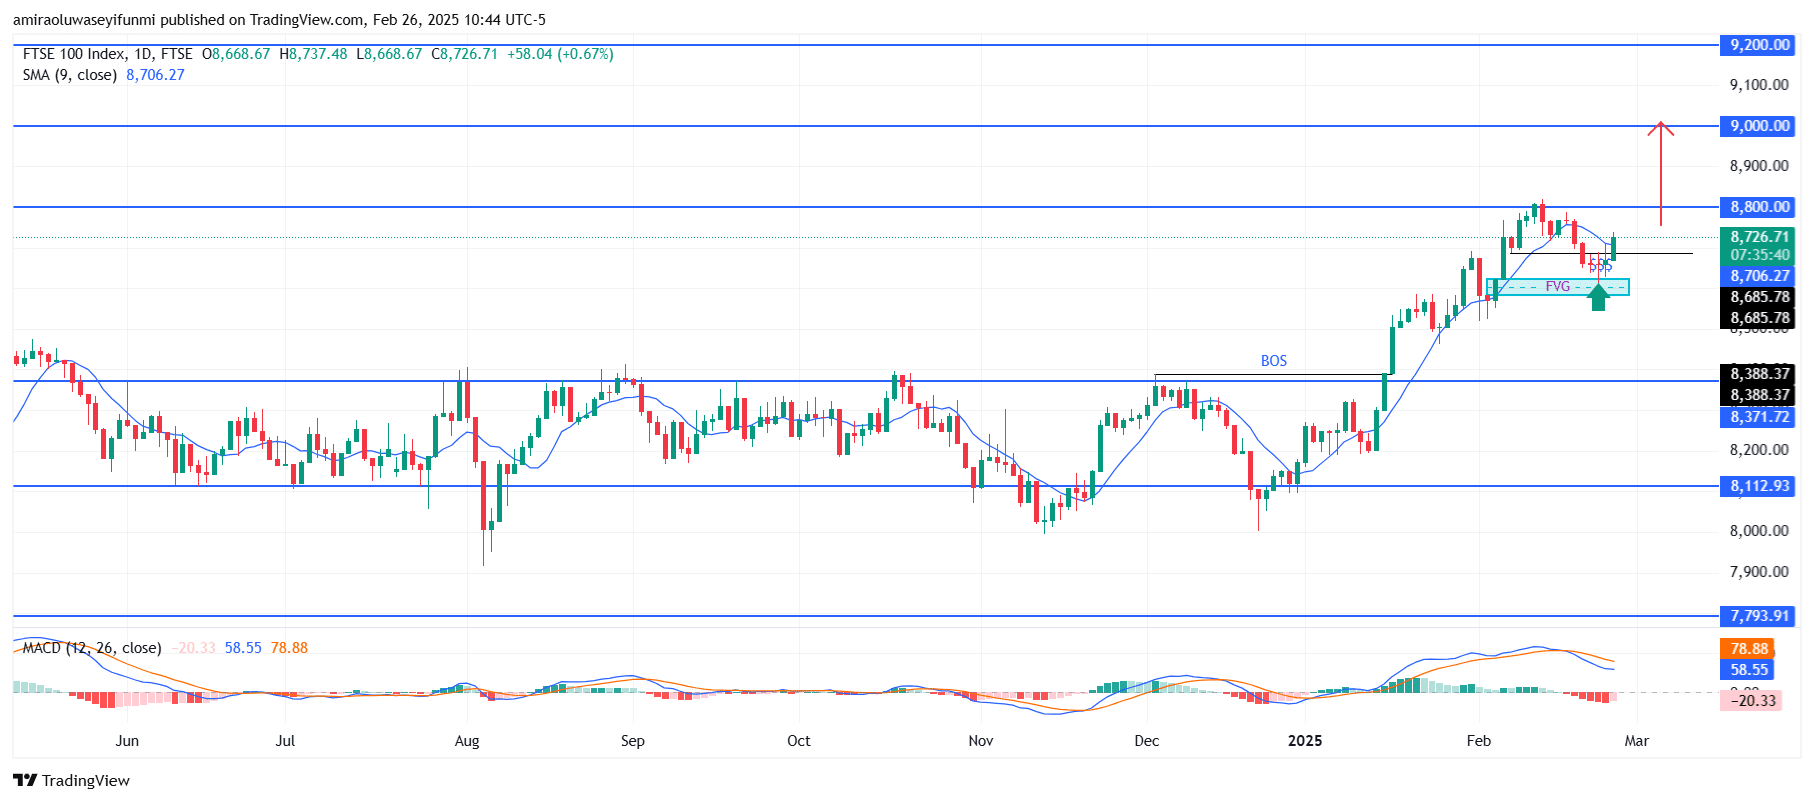
Task: Click the BOS annotation text
Action: [1273, 361]
